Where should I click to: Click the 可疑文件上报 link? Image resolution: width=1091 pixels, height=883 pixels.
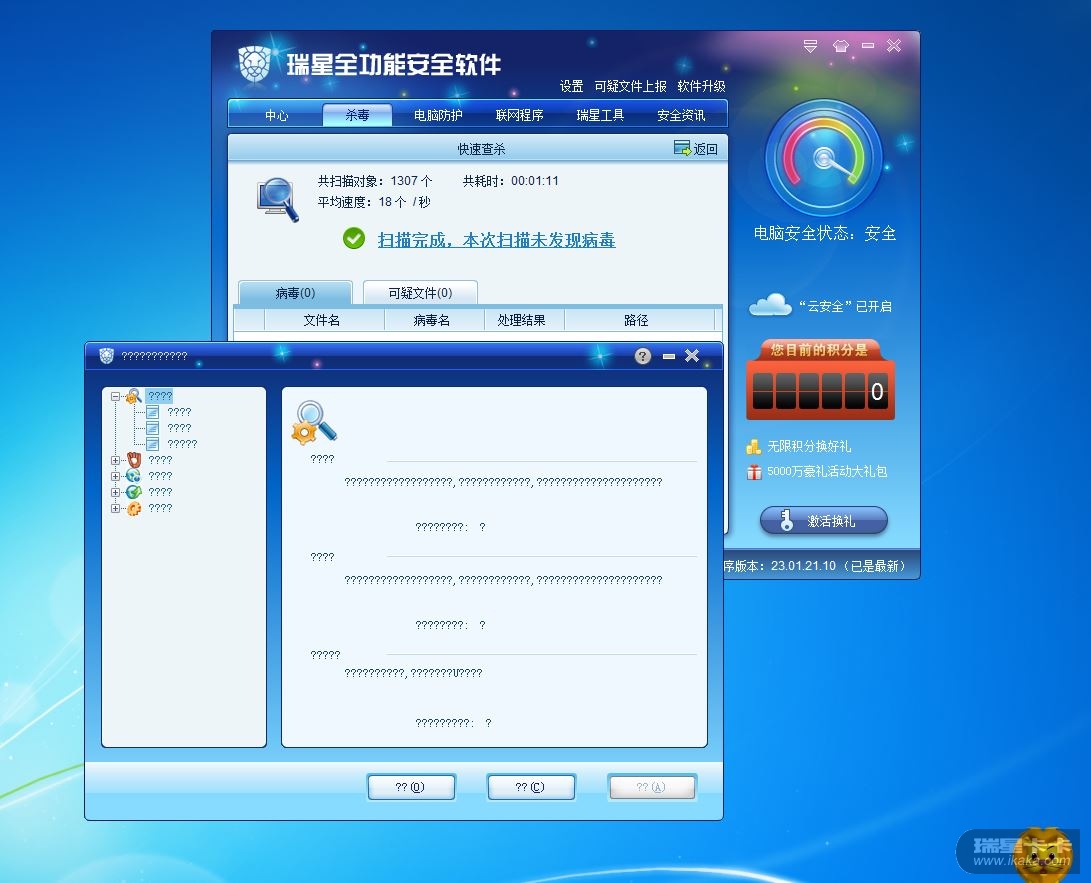tap(630, 86)
